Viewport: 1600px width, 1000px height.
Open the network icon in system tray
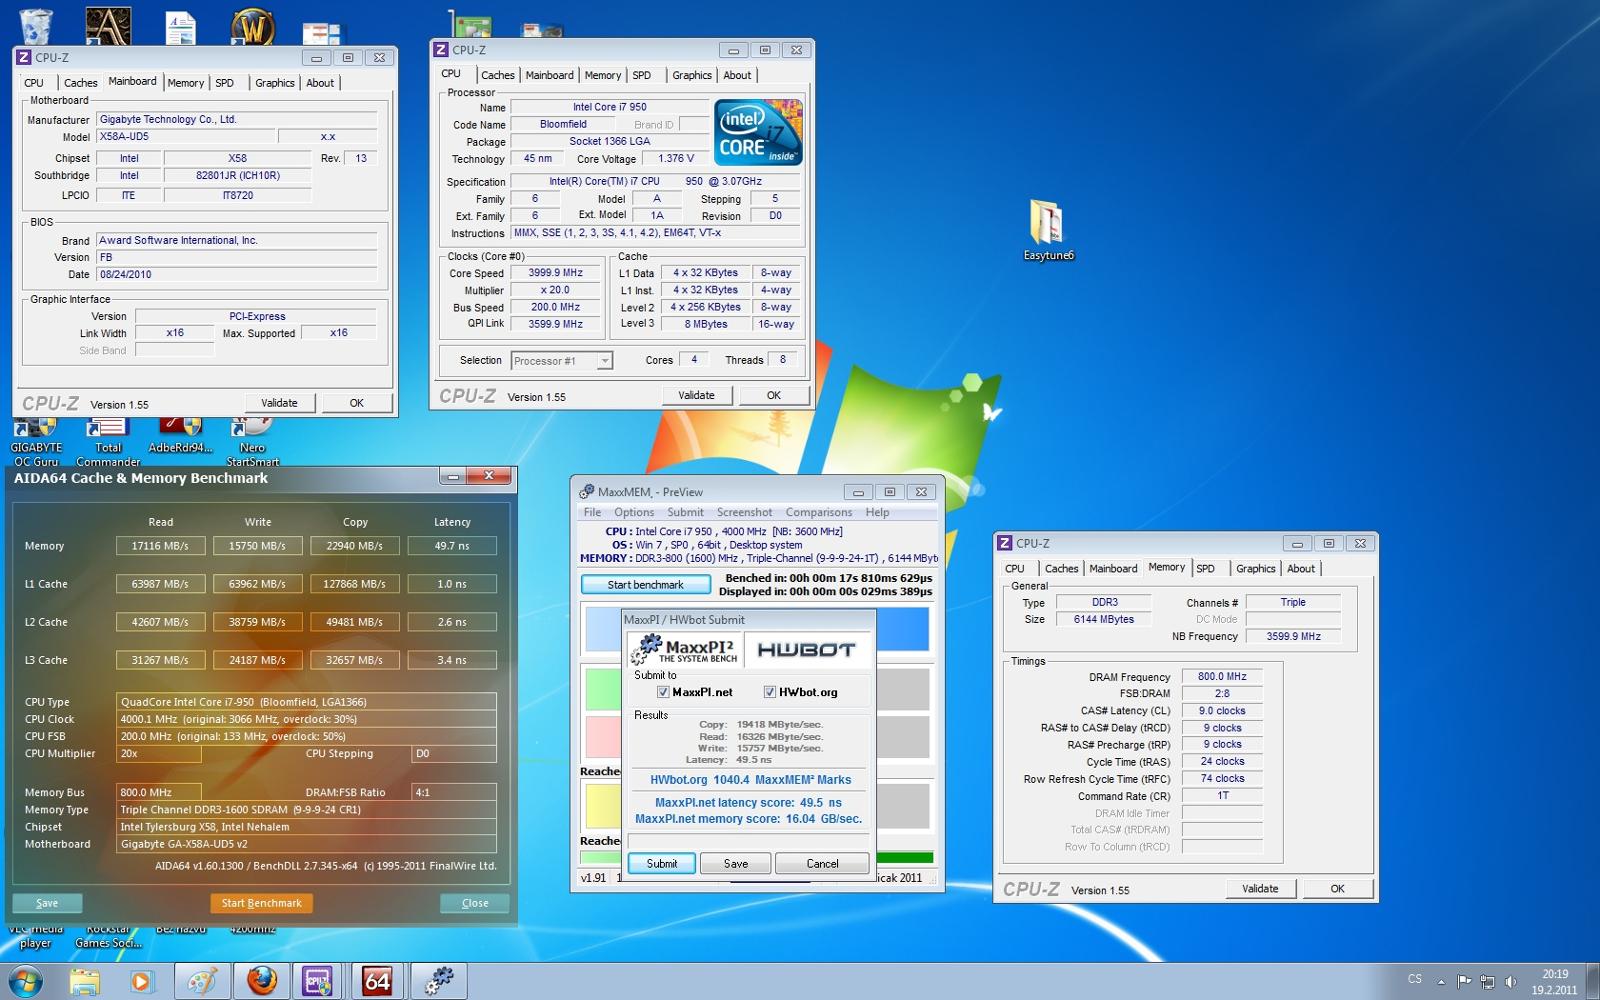point(1487,981)
